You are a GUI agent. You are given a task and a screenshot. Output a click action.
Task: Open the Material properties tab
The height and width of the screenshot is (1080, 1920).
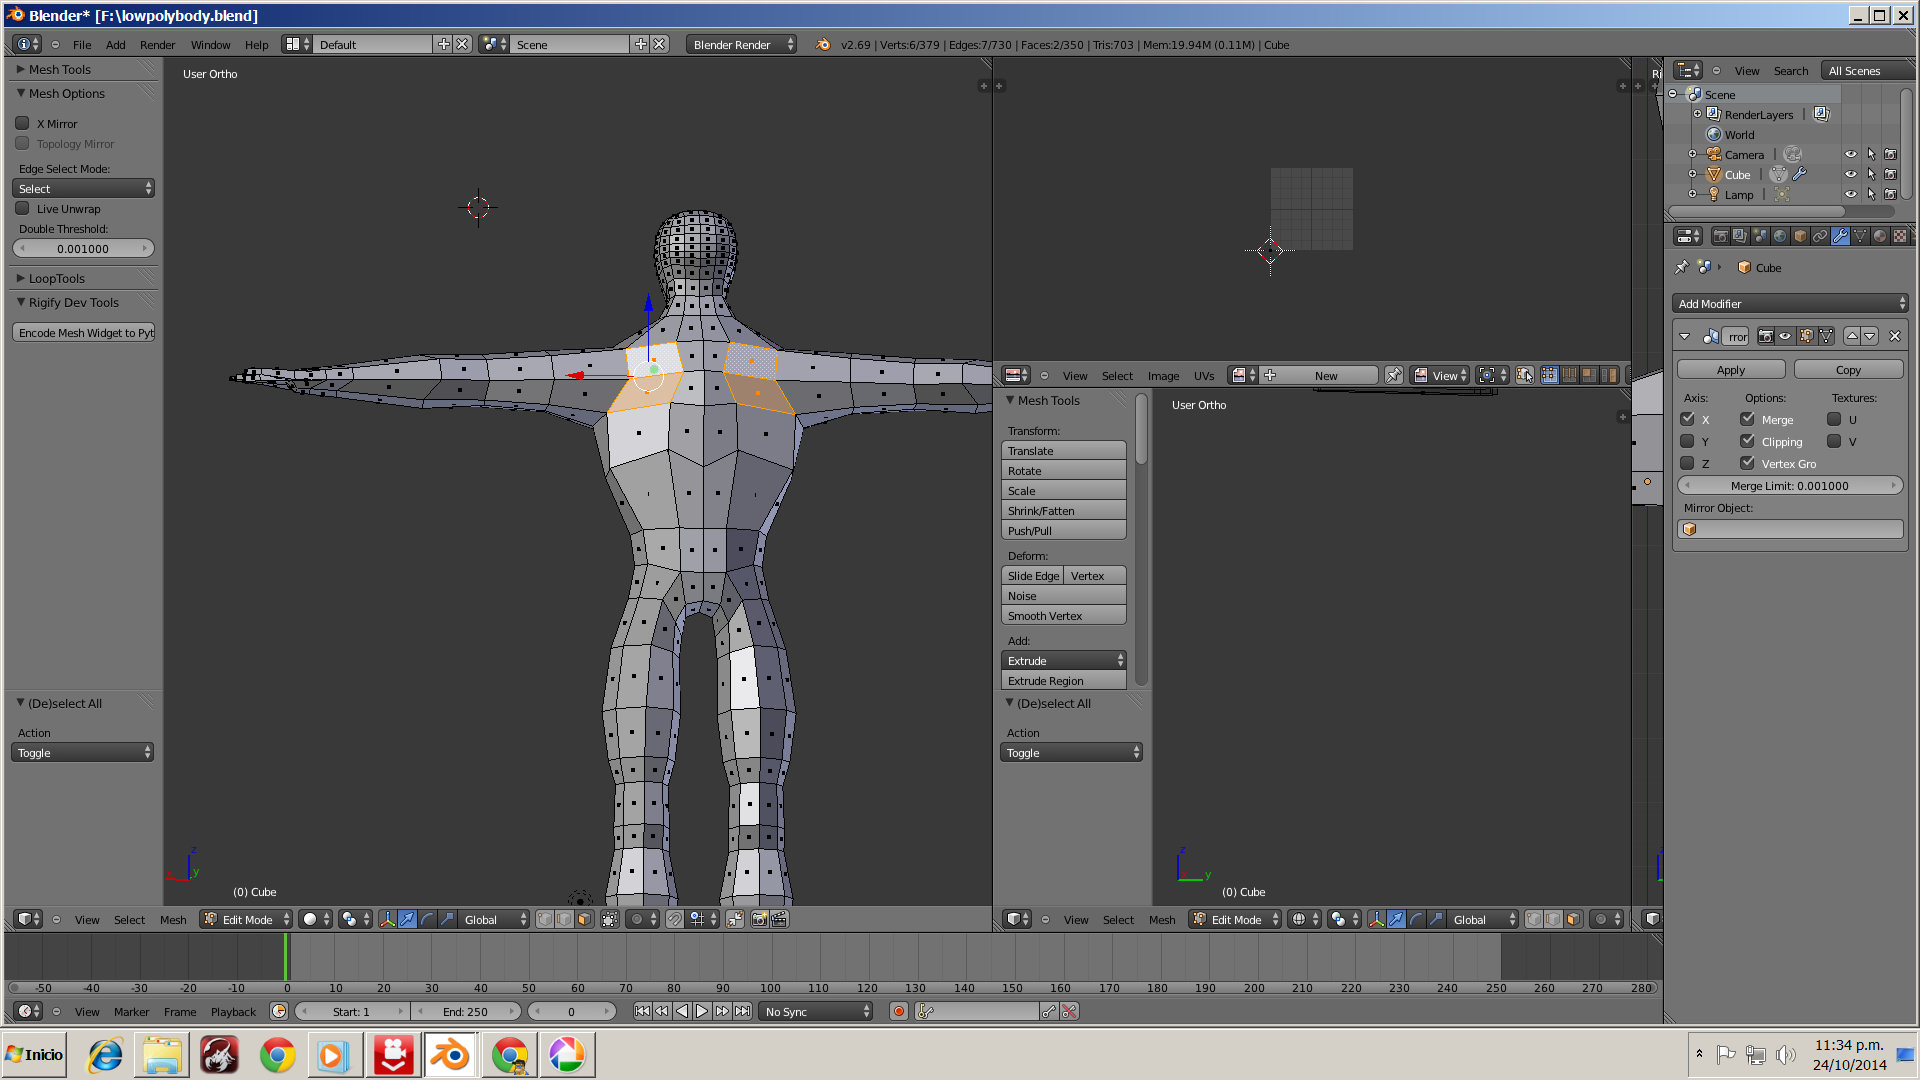pos(1880,236)
